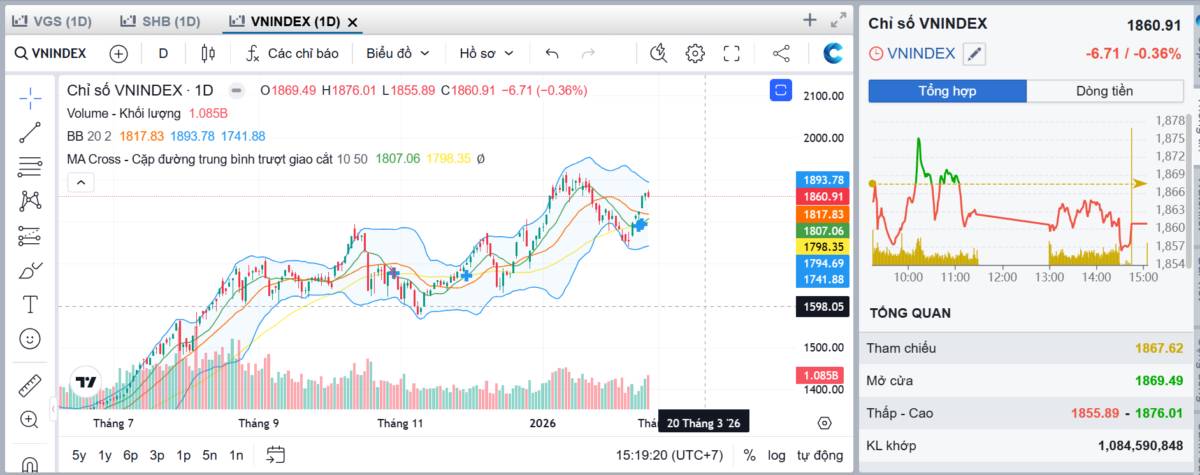Set chart range to 1p

coord(184,455)
